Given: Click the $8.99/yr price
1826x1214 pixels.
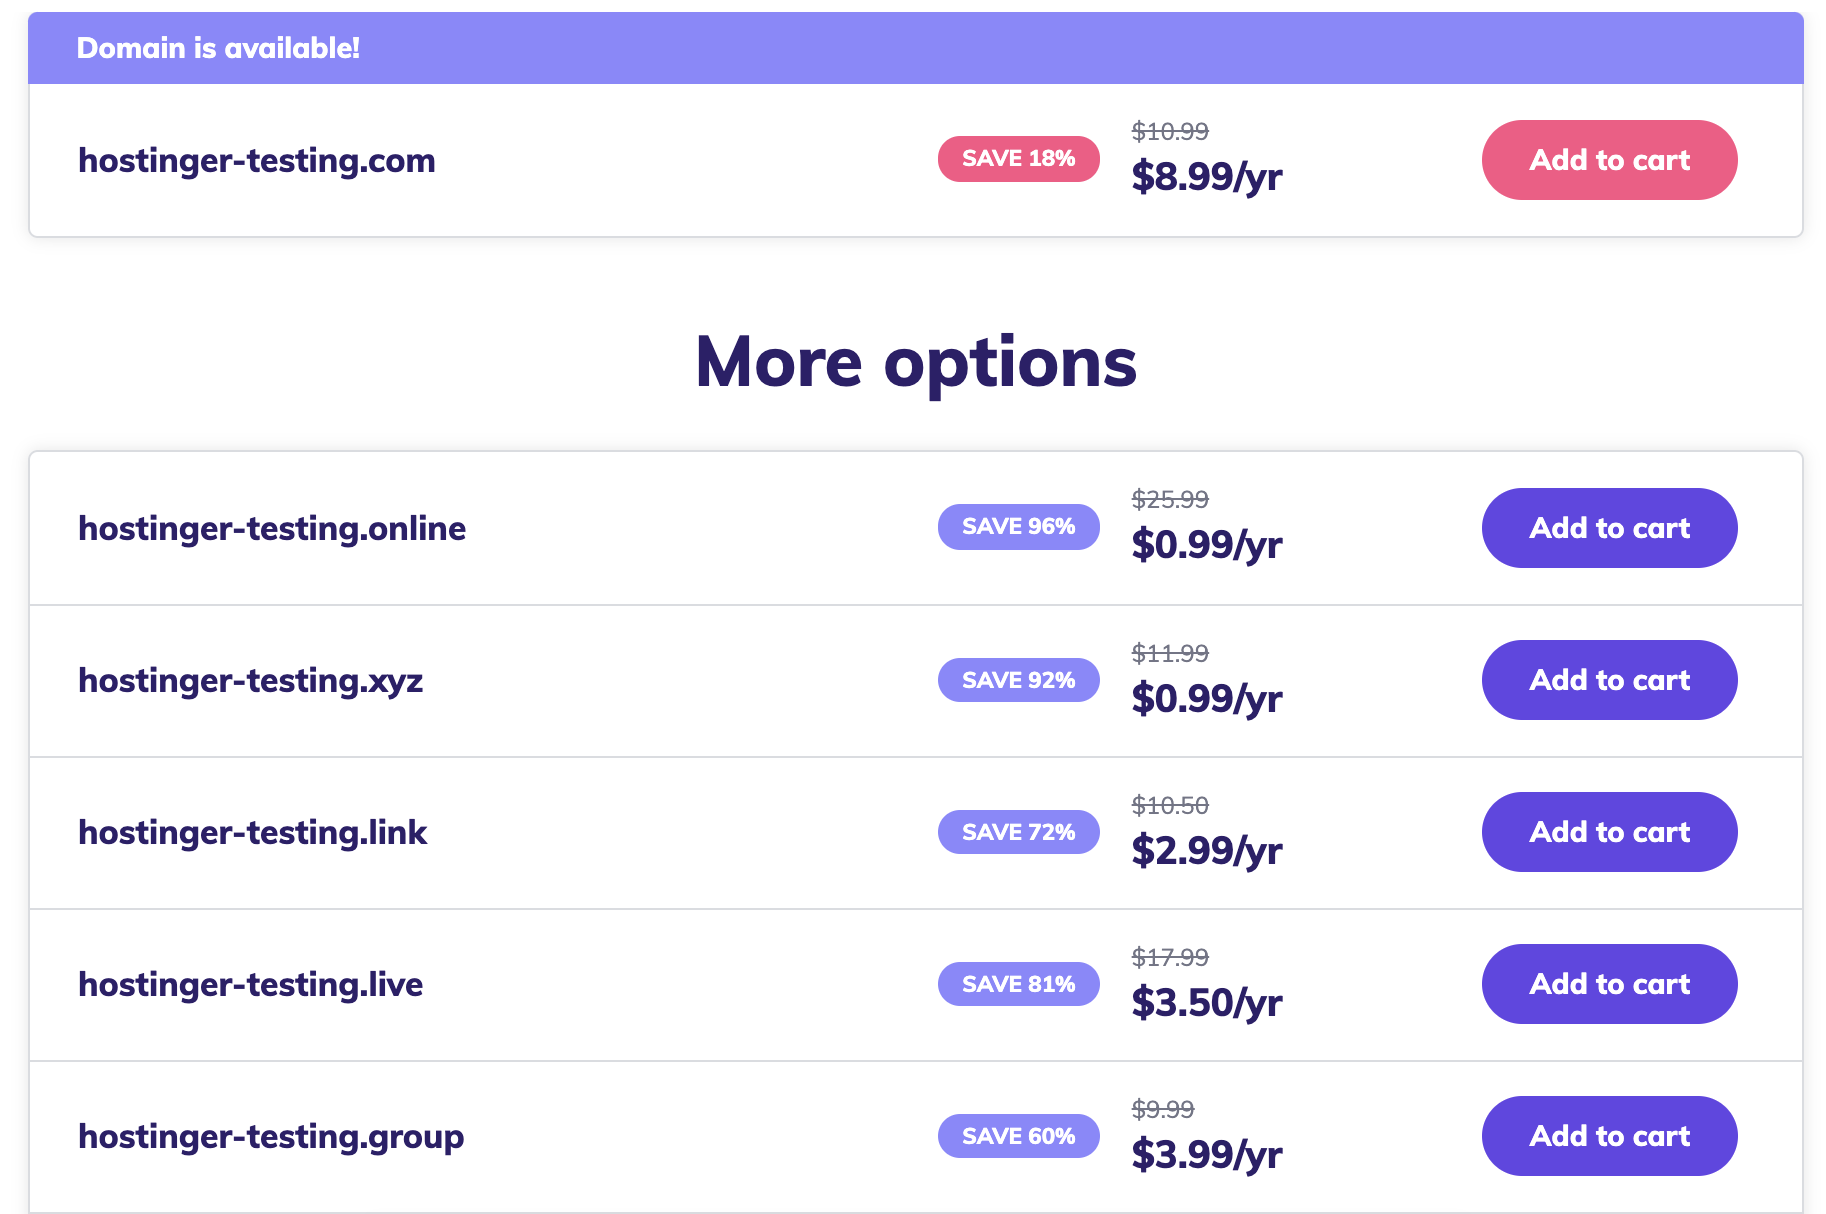Looking at the screenshot, I should pyautogui.click(x=1206, y=177).
